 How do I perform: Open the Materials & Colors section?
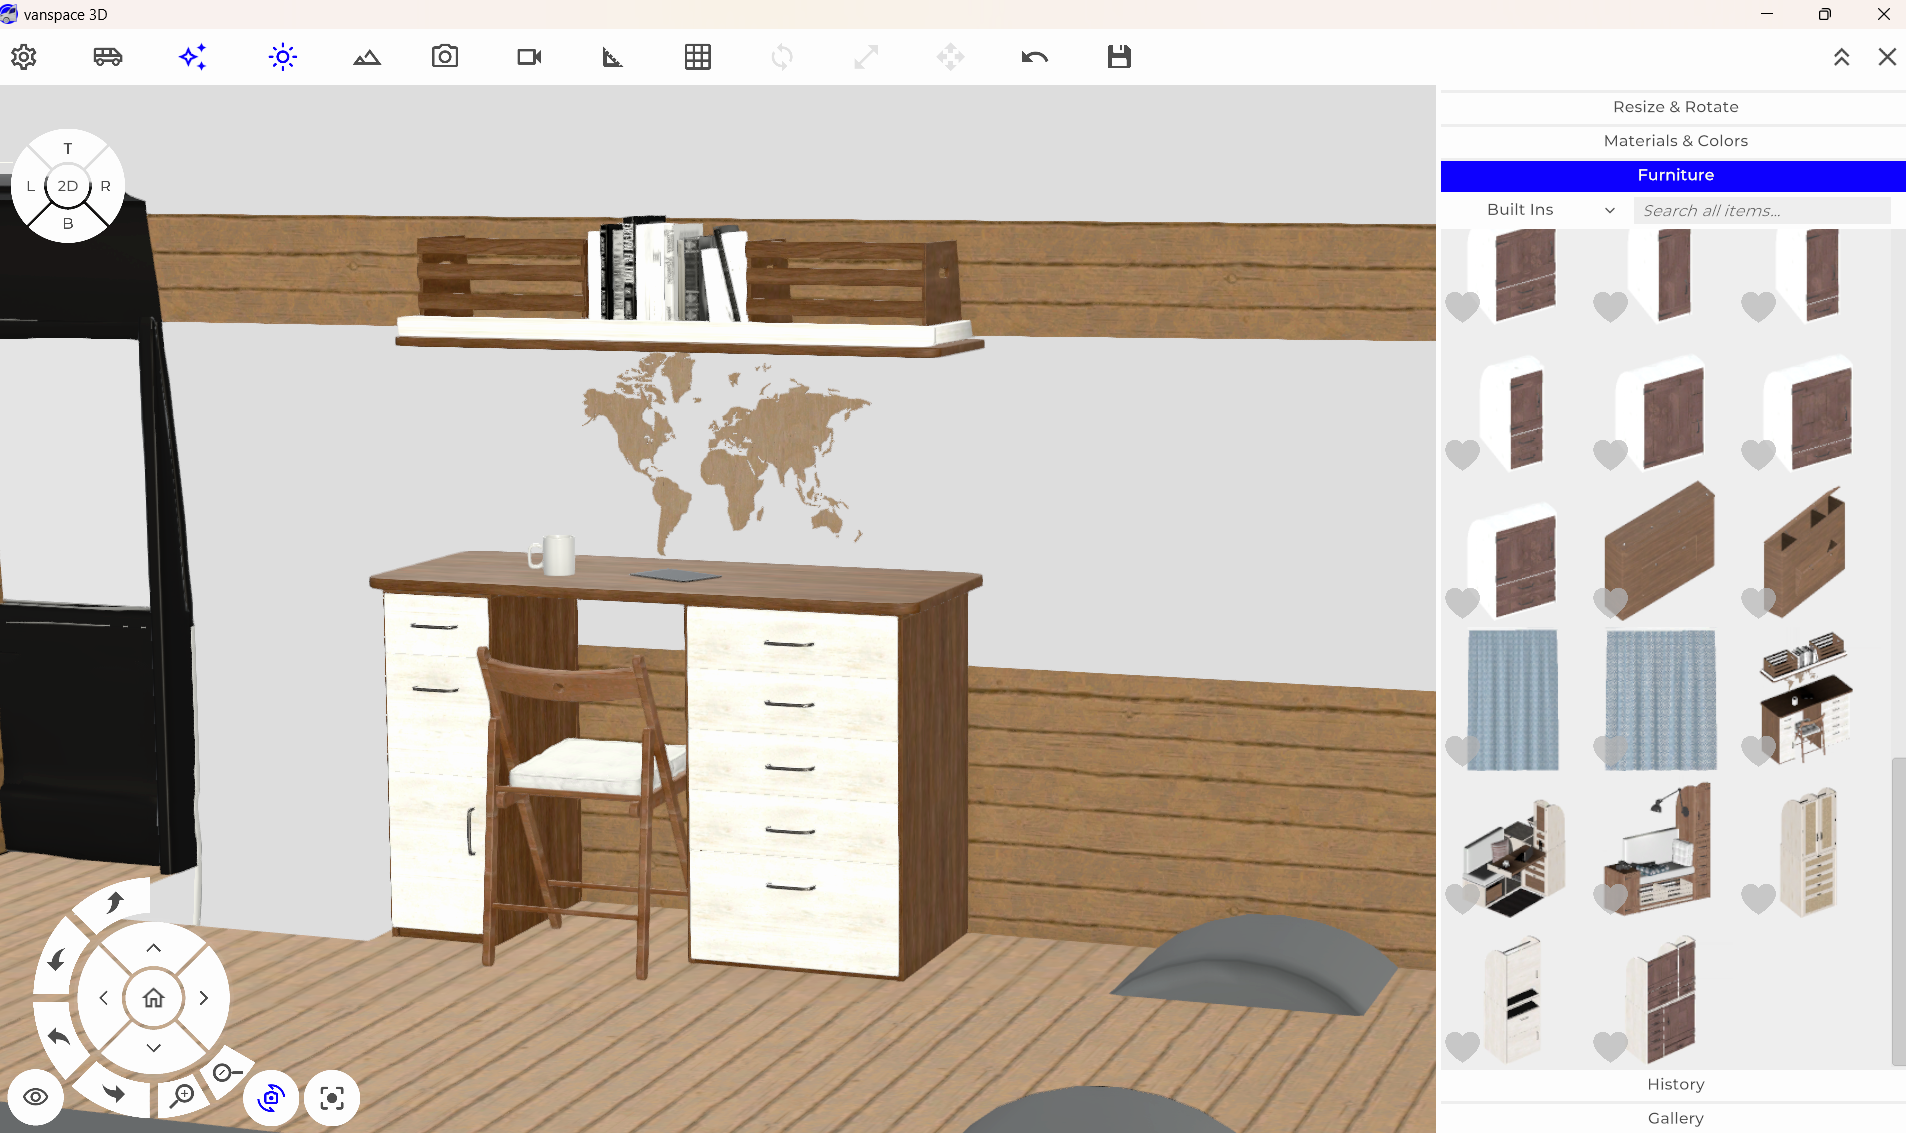coord(1675,141)
